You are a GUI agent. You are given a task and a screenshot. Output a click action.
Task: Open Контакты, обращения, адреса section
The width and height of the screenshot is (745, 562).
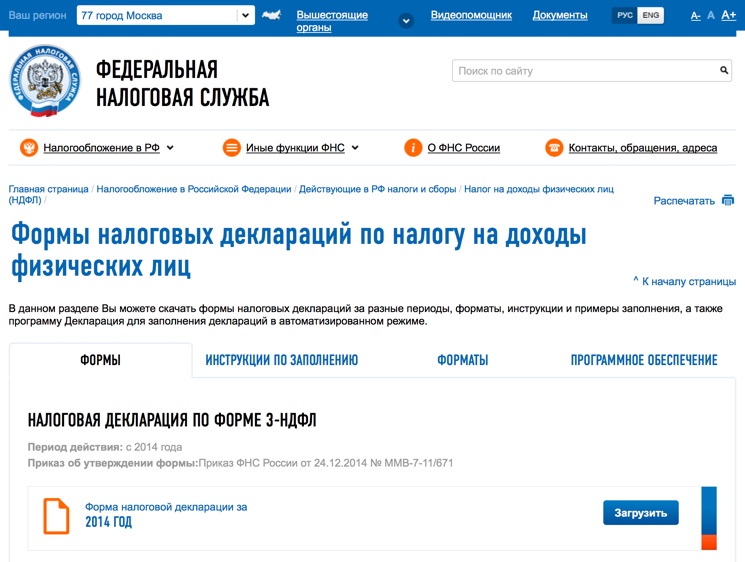tap(643, 148)
